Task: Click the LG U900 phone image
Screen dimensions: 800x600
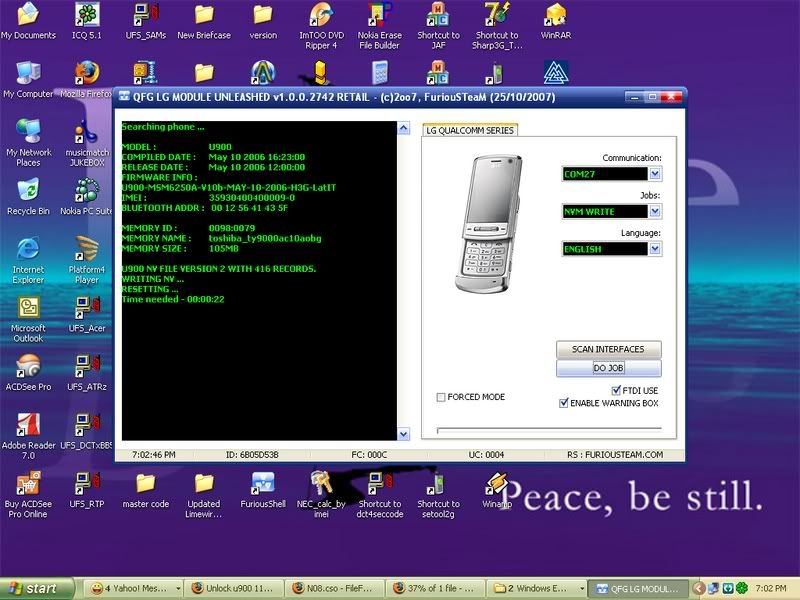Action: point(489,223)
